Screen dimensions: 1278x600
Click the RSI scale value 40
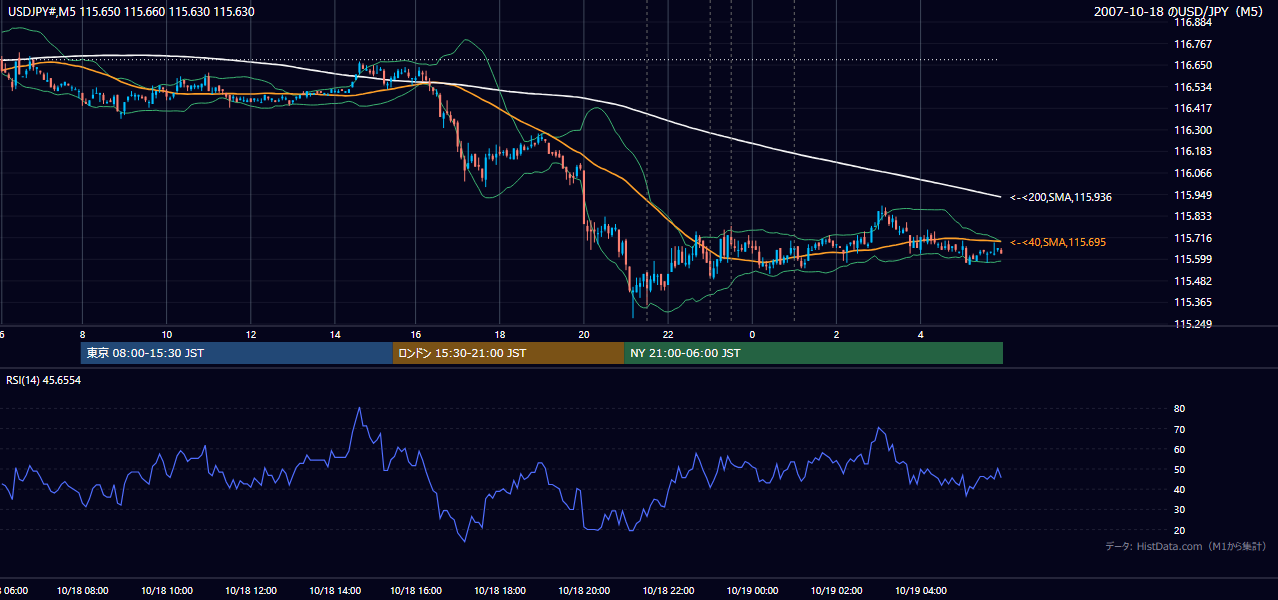pos(1180,489)
